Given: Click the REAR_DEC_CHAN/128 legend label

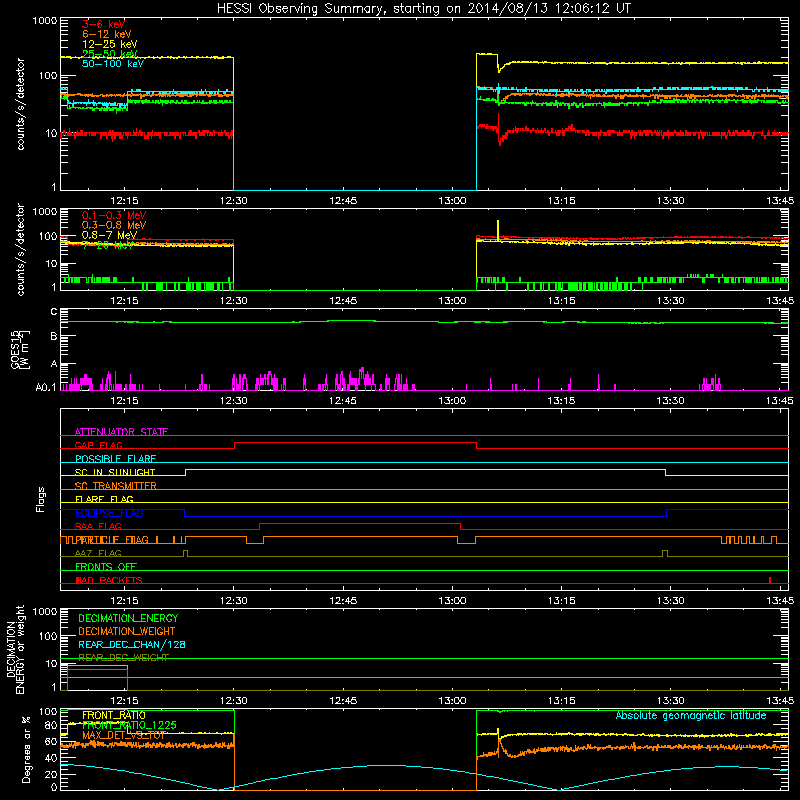Looking at the screenshot, I should (x=132, y=645).
